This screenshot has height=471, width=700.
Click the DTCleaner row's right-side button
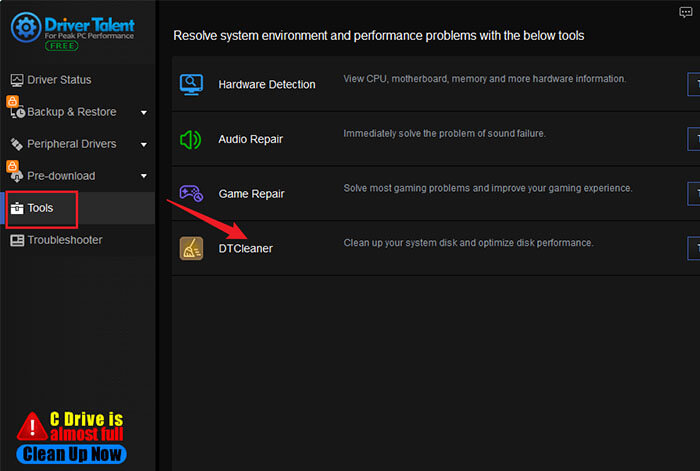coord(693,248)
